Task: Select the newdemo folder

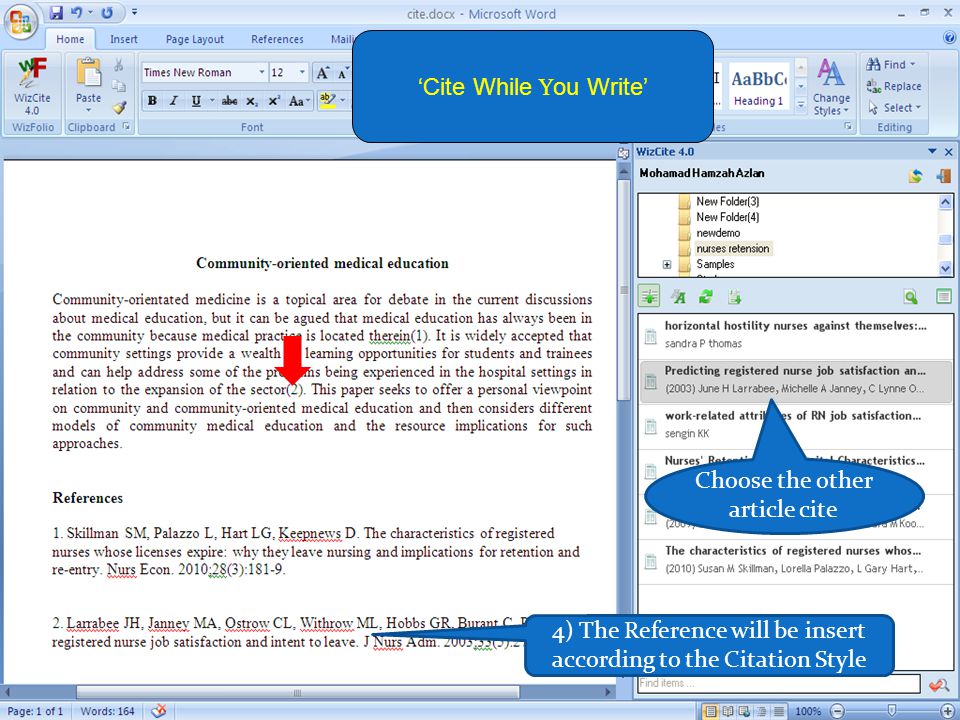Action: point(718,233)
